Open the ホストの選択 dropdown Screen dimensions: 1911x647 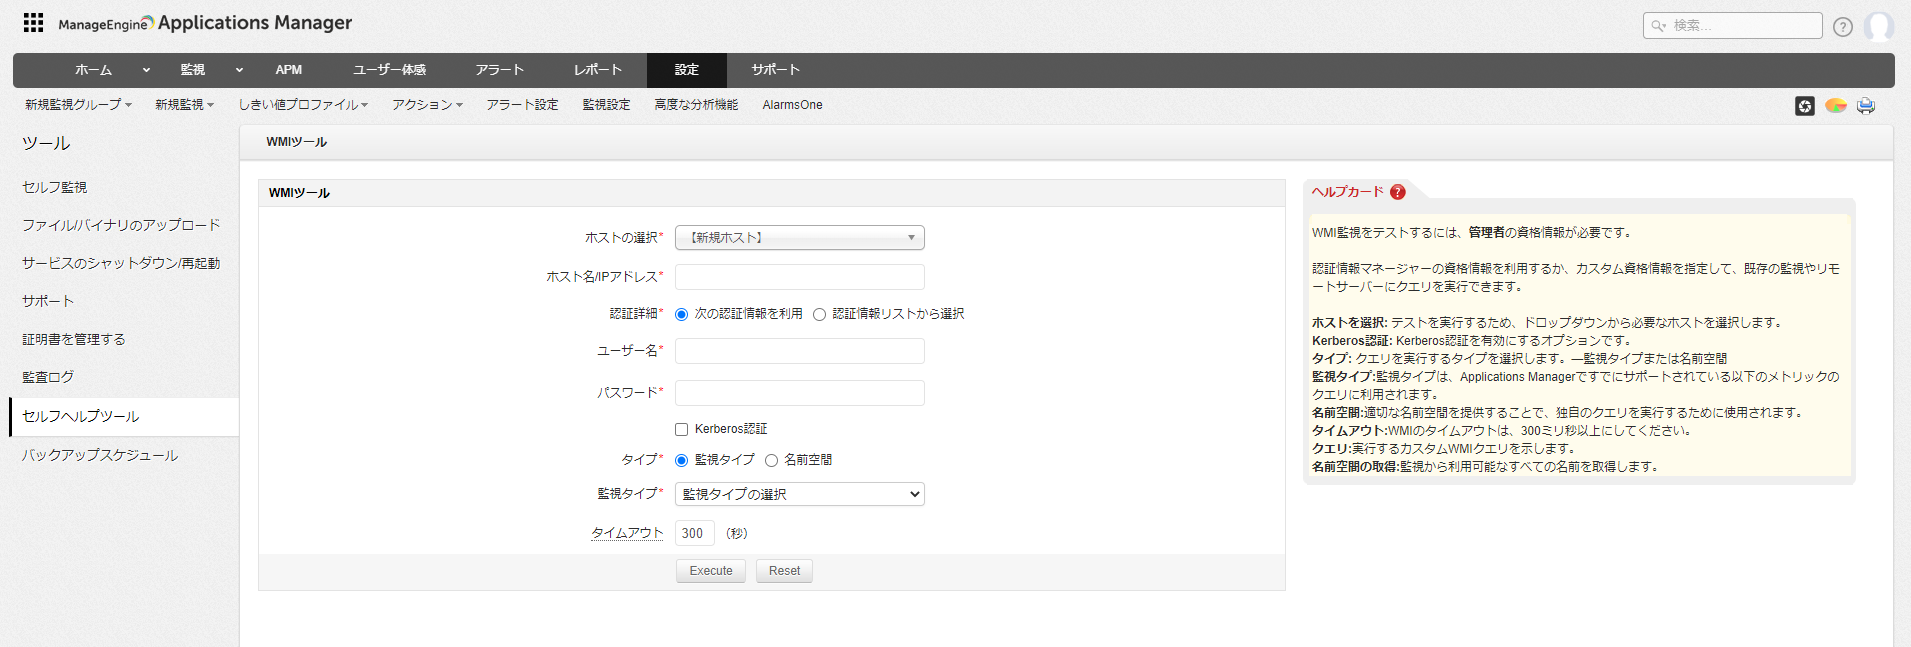[799, 238]
